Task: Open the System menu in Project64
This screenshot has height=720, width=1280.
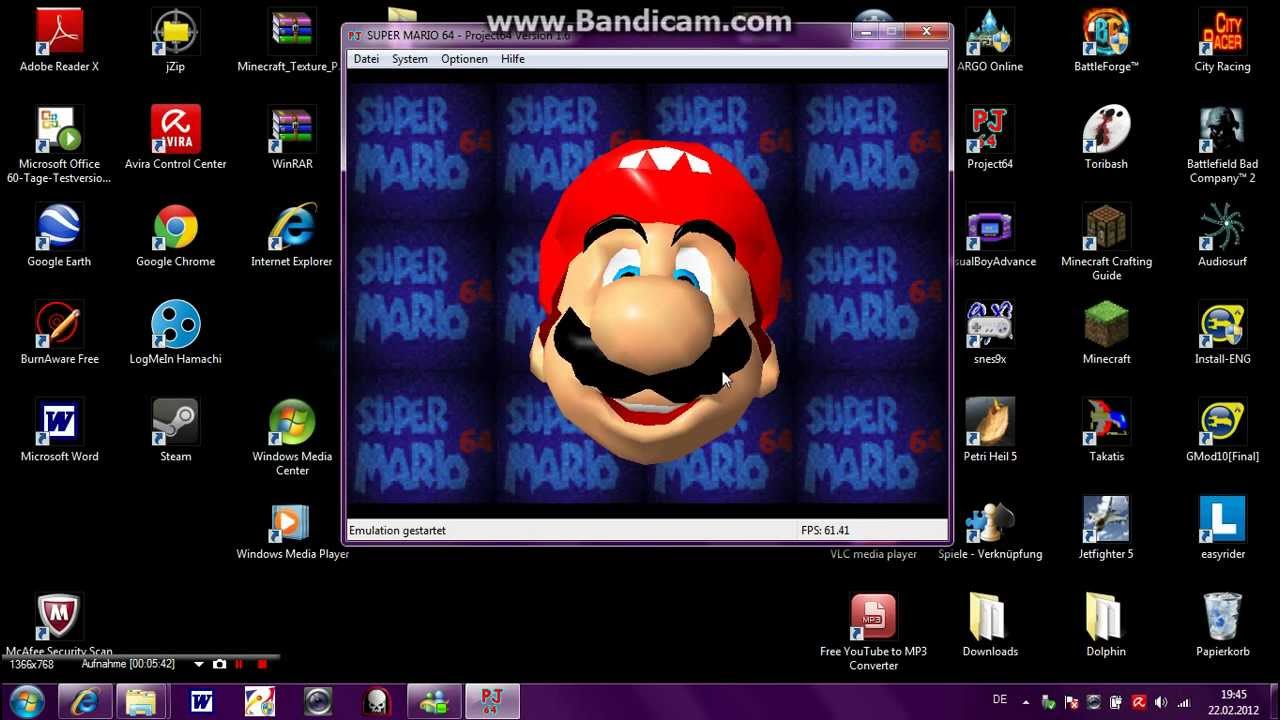Action: tap(410, 59)
